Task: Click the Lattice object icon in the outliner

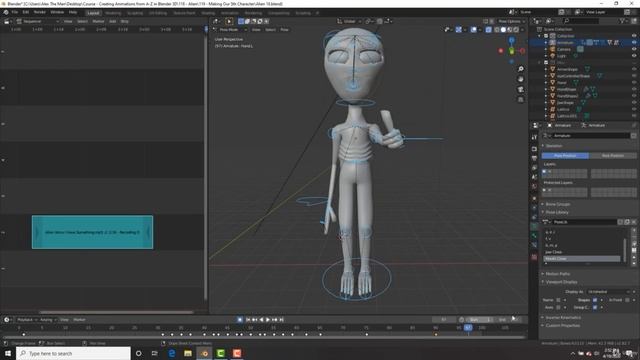Action: click(x=553, y=109)
